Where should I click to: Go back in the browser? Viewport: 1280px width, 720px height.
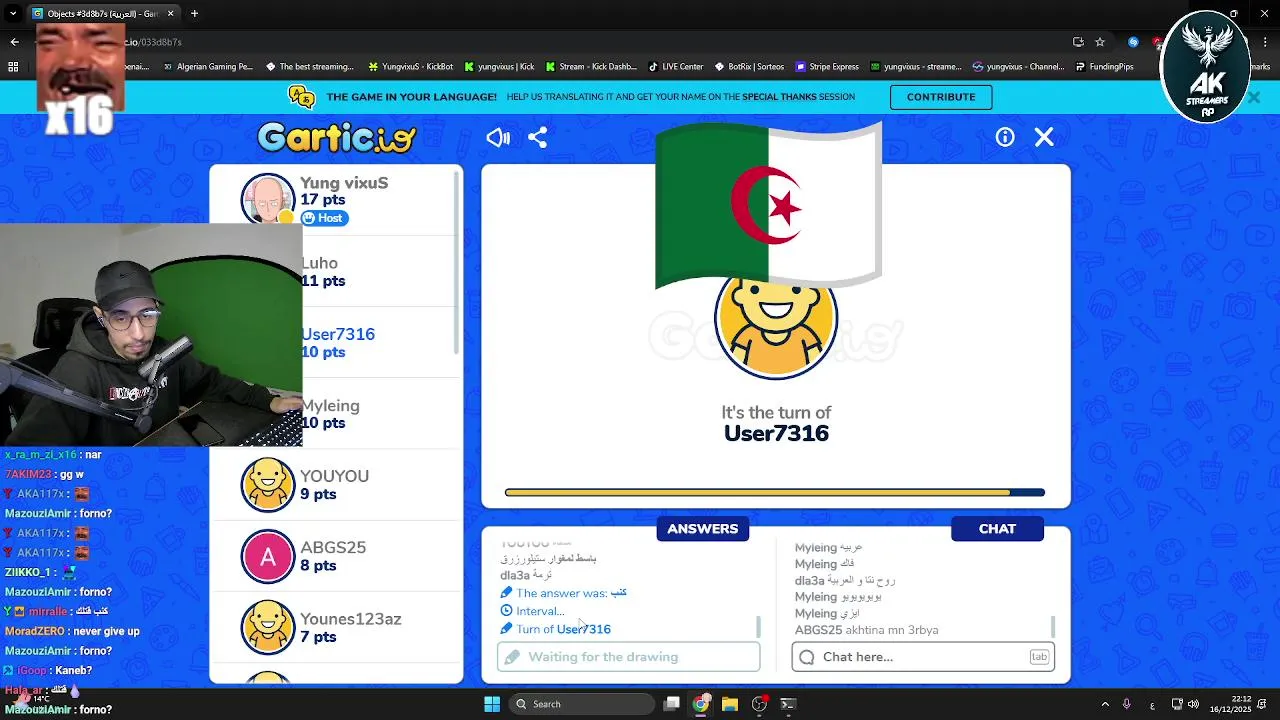(14, 42)
